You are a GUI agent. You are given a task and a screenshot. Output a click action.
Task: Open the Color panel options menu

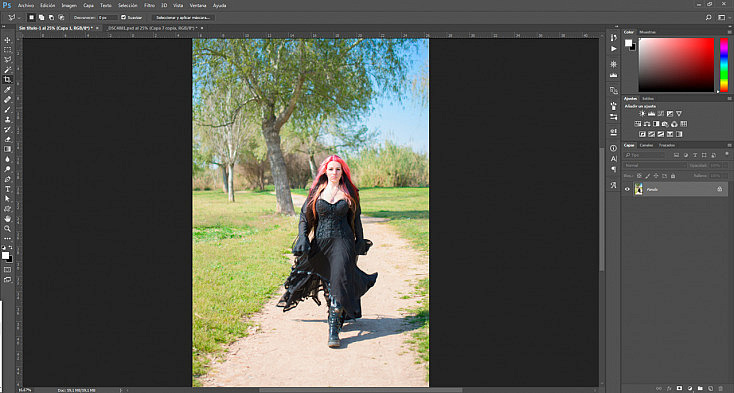point(729,32)
